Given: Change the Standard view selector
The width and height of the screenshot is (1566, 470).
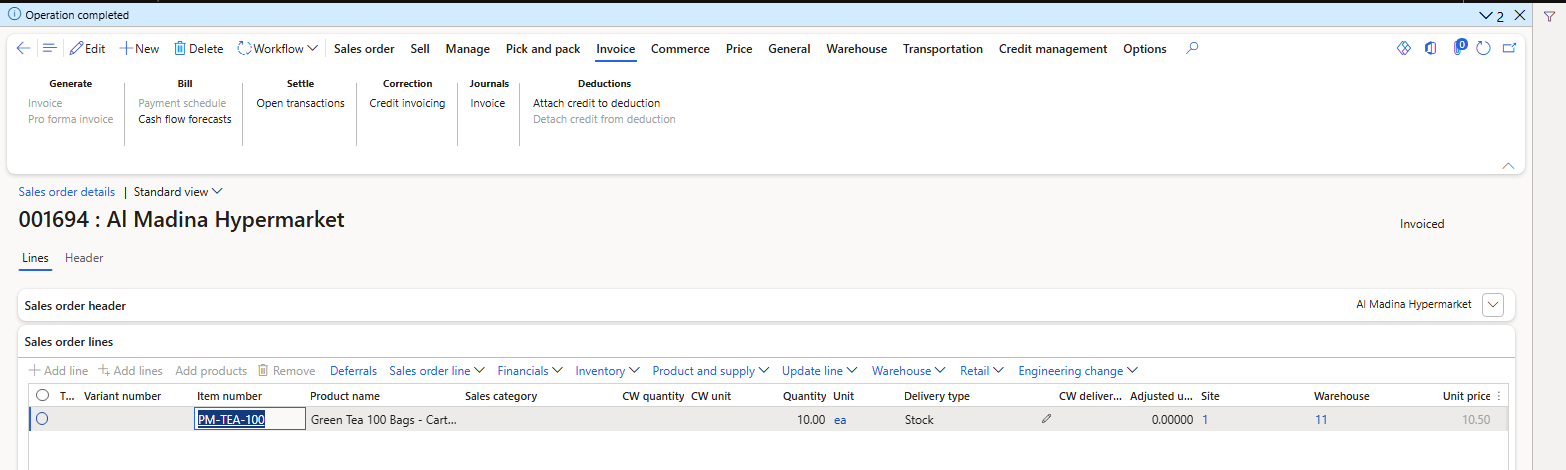Looking at the screenshot, I should pyautogui.click(x=178, y=191).
